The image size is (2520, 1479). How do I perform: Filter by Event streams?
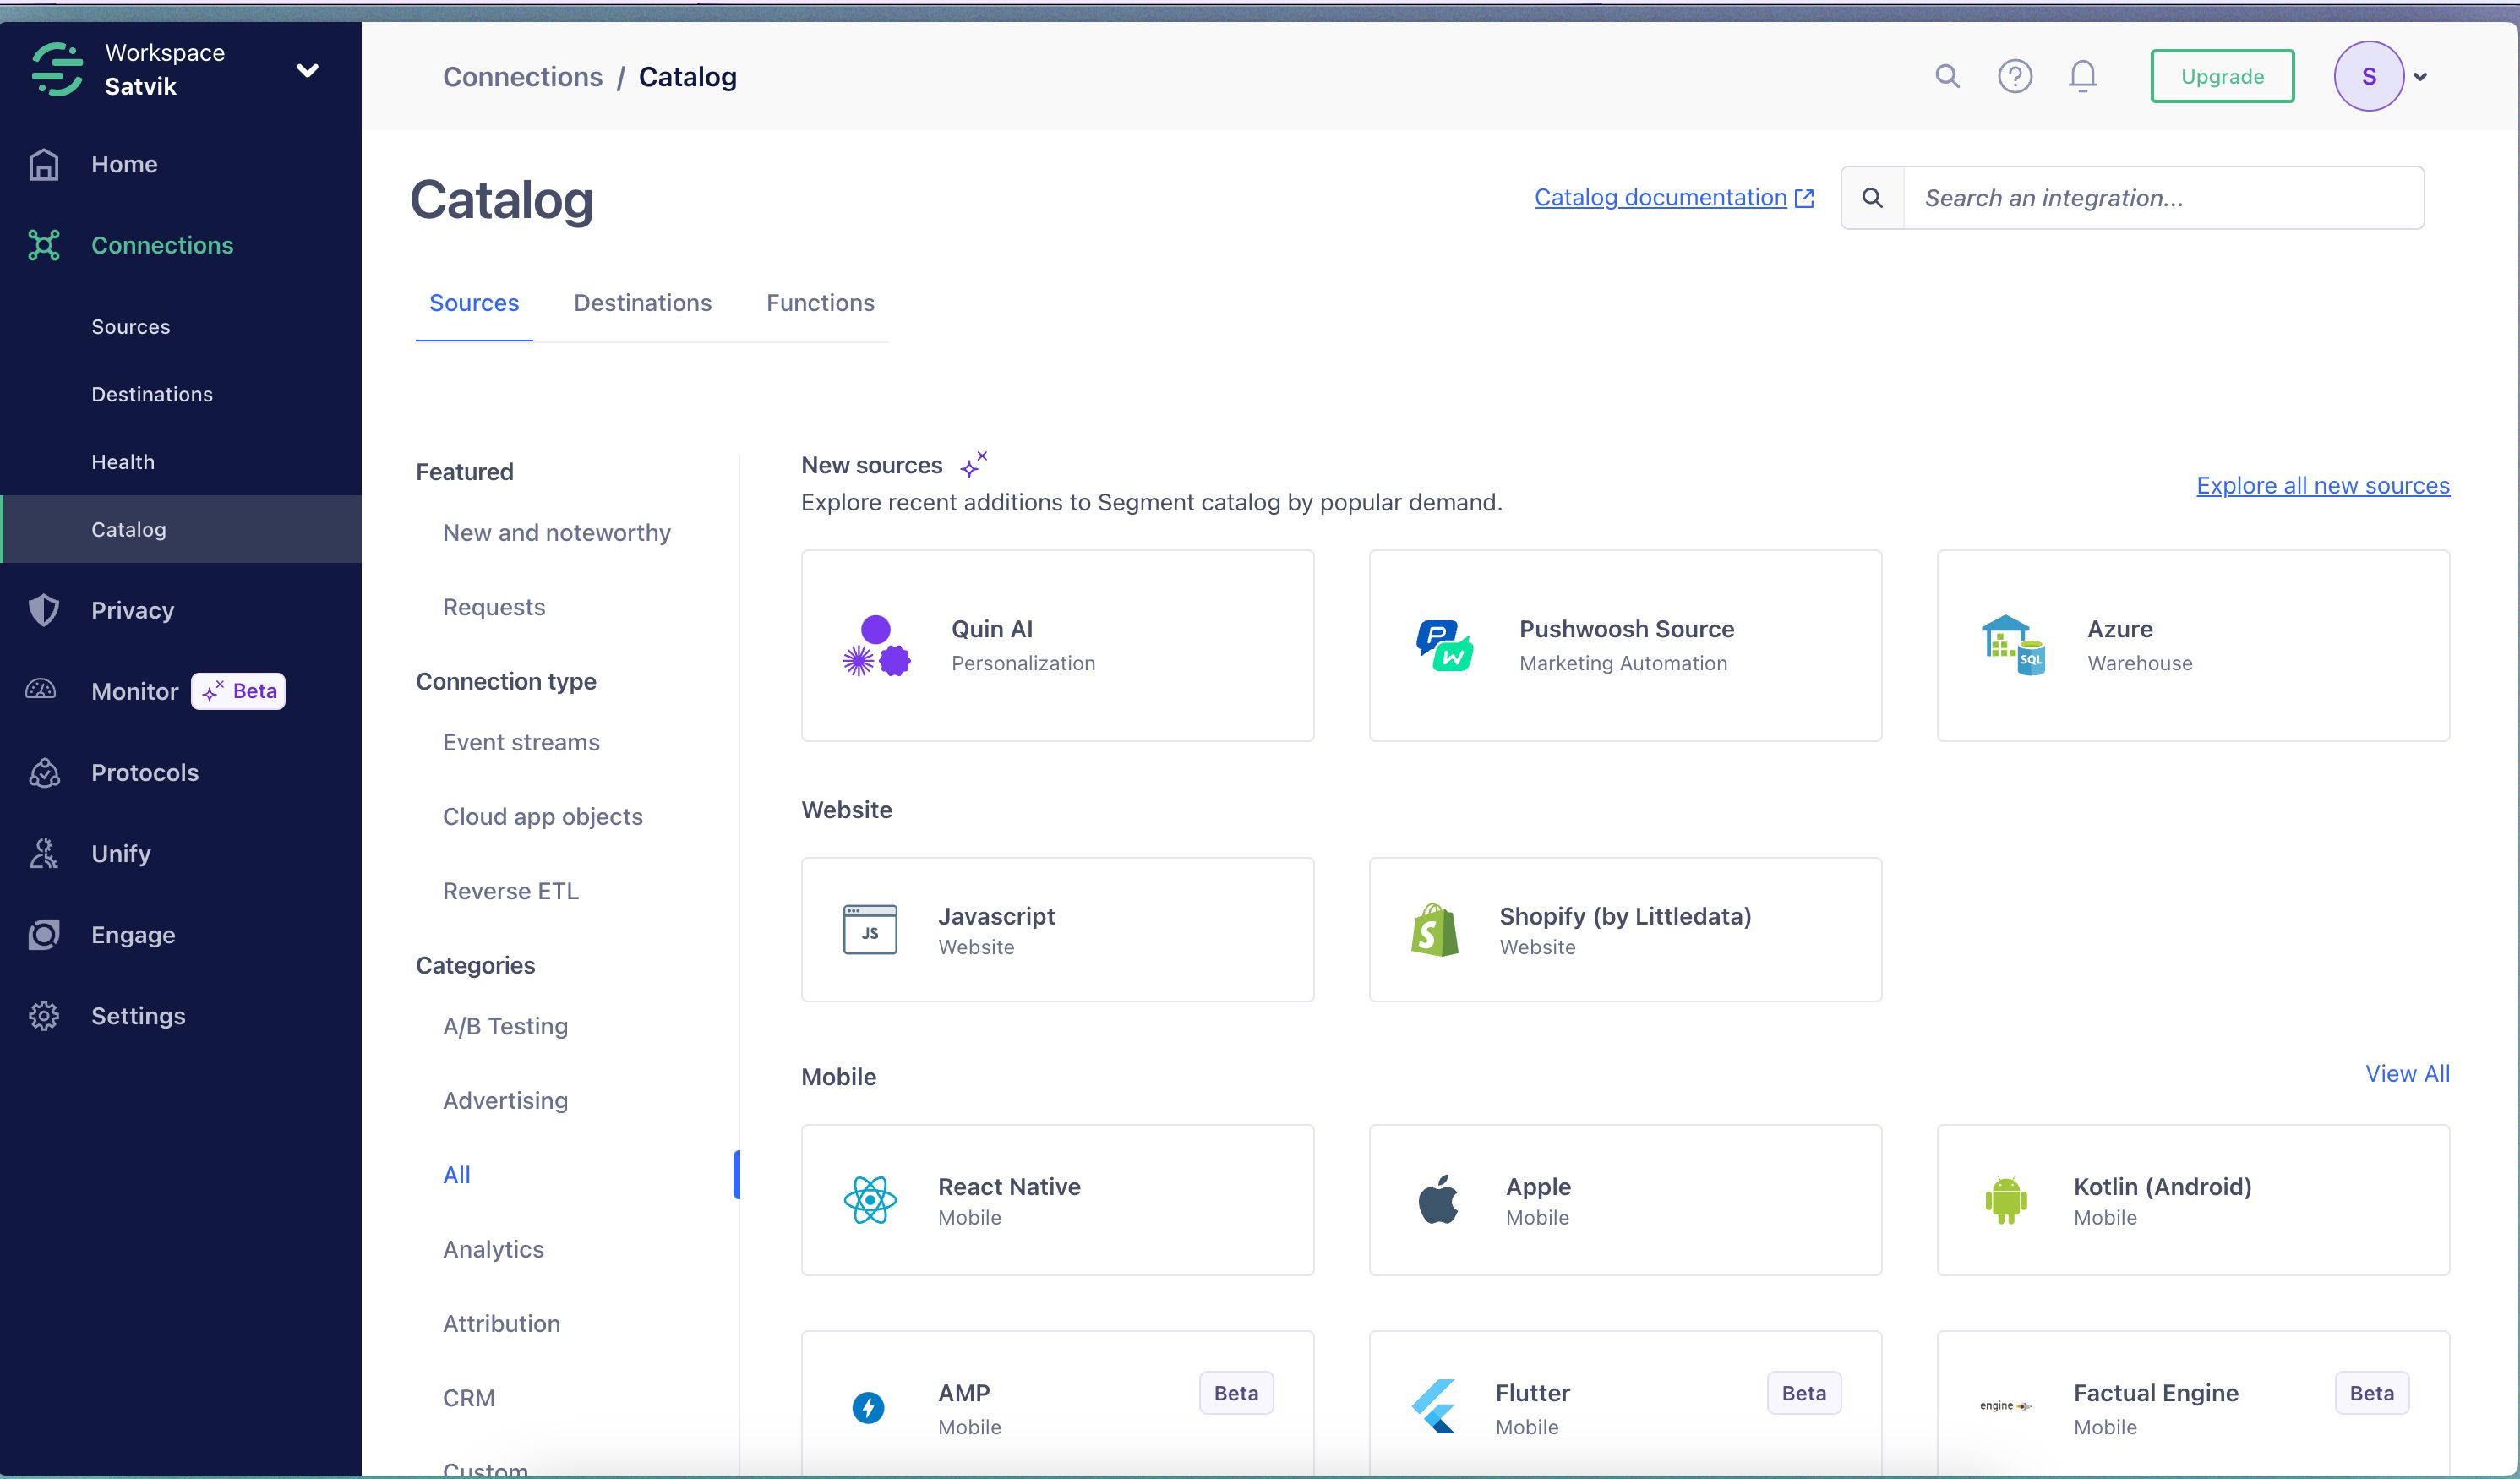(x=521, y=743)
